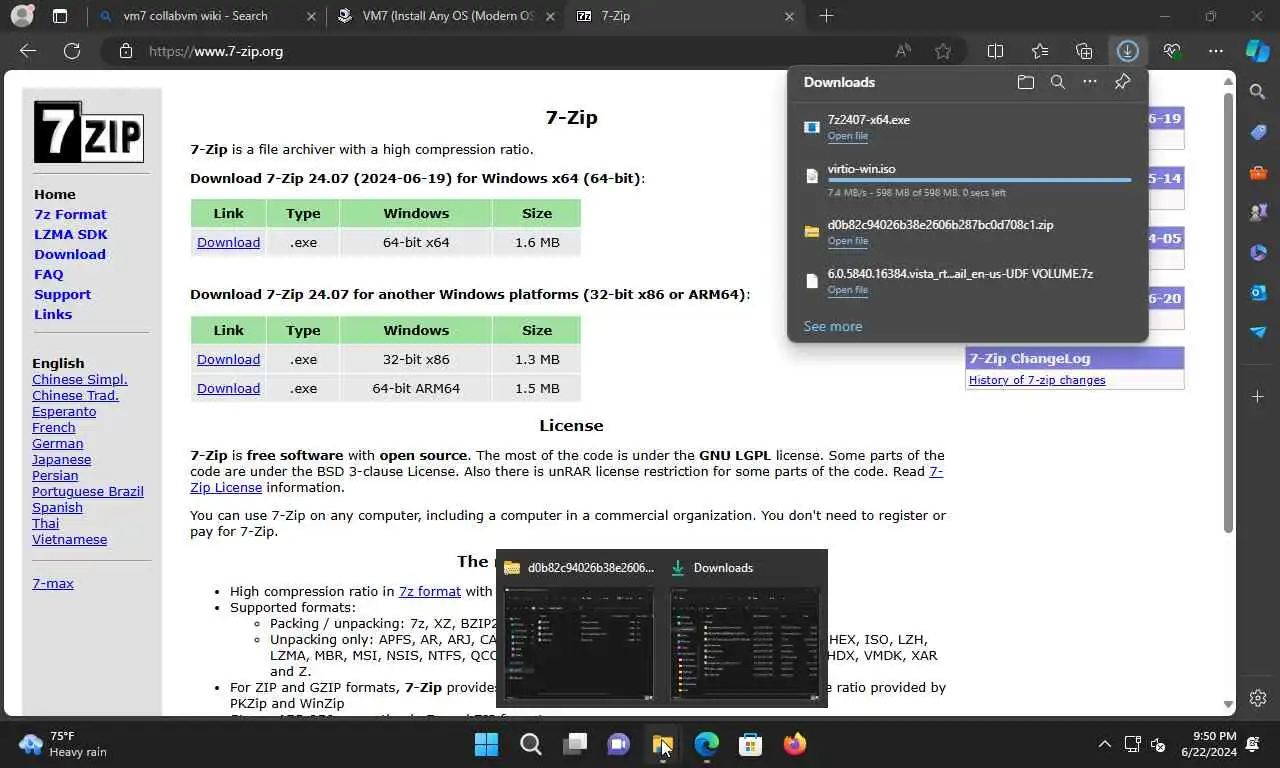Viewport: 1280px width, 768px height.
Task: Click the Edge profile avatar icon
Action: tap(22, 16)
